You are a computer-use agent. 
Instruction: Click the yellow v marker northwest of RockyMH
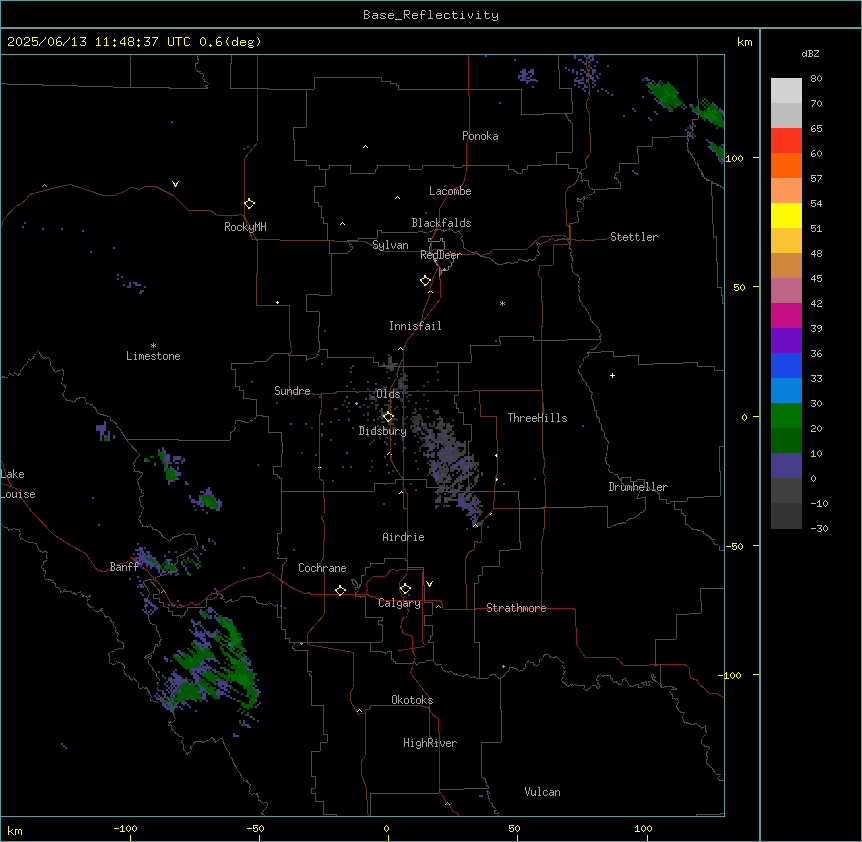click(175, 184)
